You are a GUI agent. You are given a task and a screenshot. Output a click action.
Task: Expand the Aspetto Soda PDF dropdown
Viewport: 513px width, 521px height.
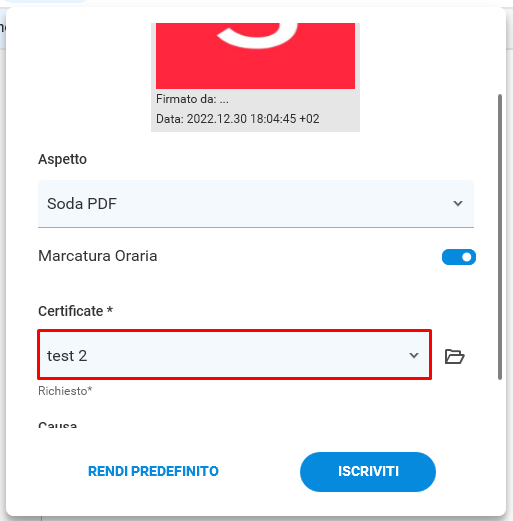[x=256, y=204]
